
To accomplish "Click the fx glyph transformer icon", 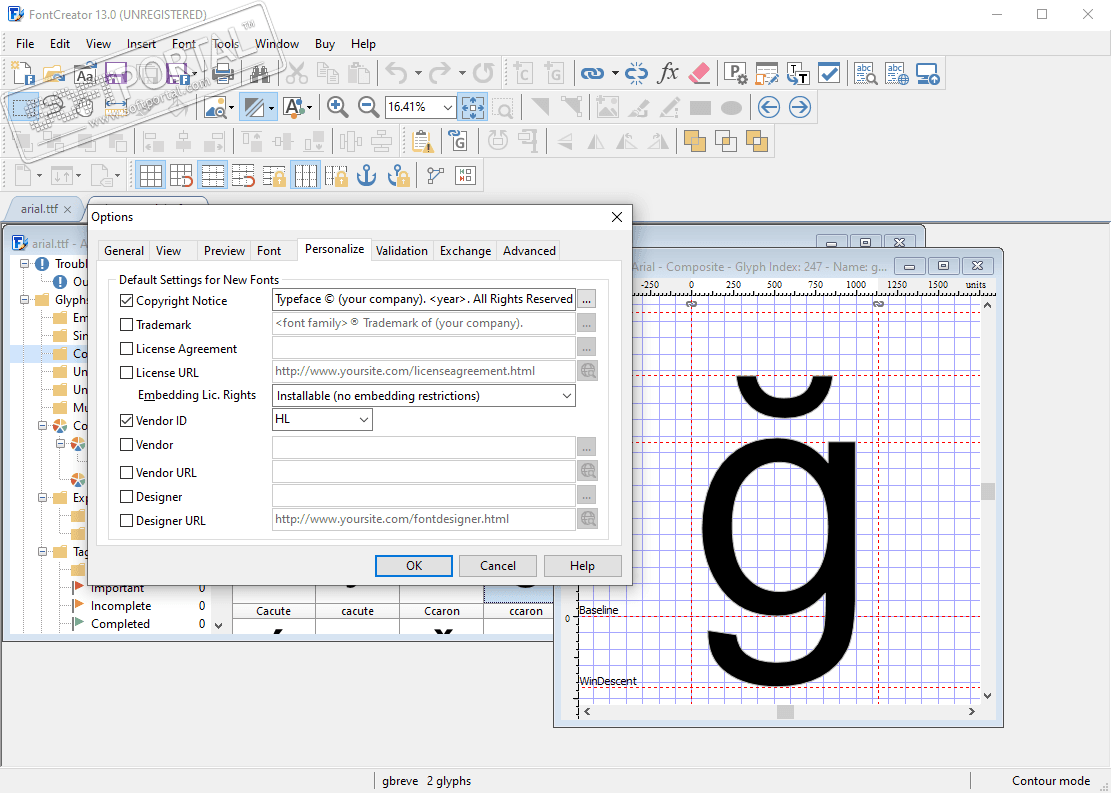I will (669, 73).
